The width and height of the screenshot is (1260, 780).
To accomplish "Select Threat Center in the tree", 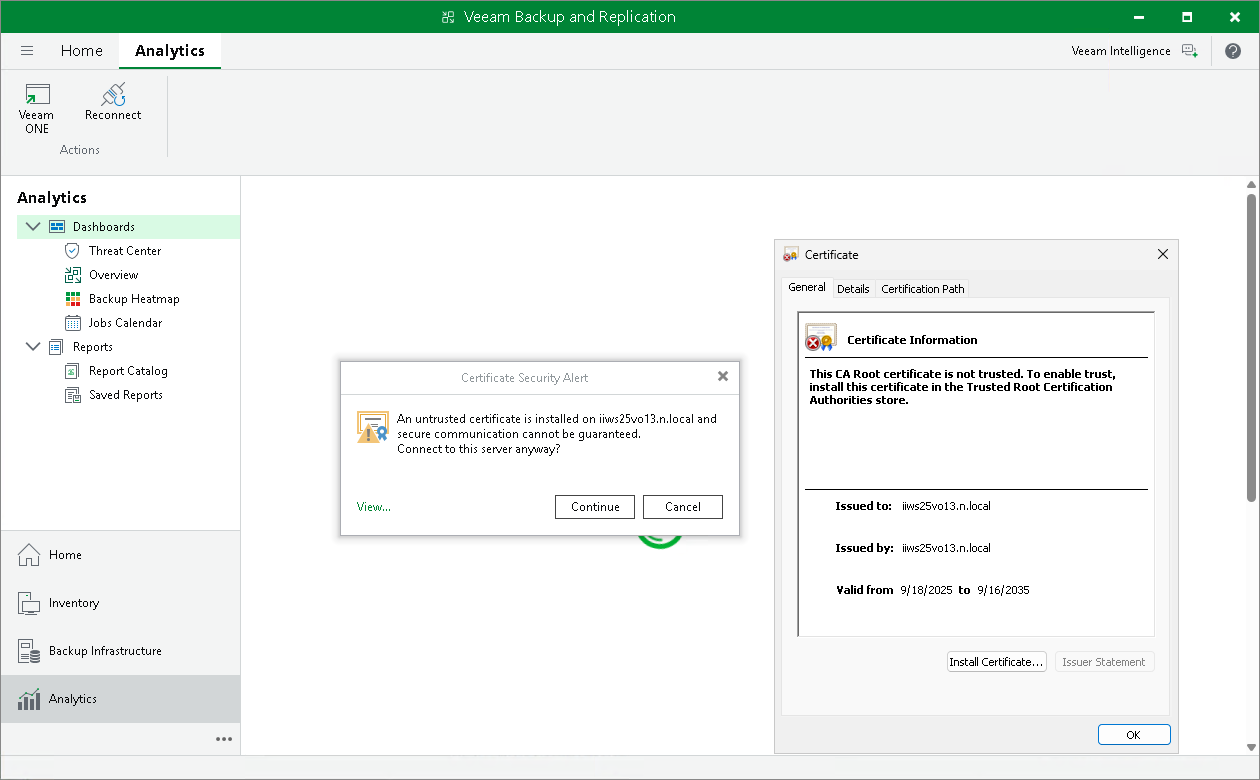I will coord(125,251).
